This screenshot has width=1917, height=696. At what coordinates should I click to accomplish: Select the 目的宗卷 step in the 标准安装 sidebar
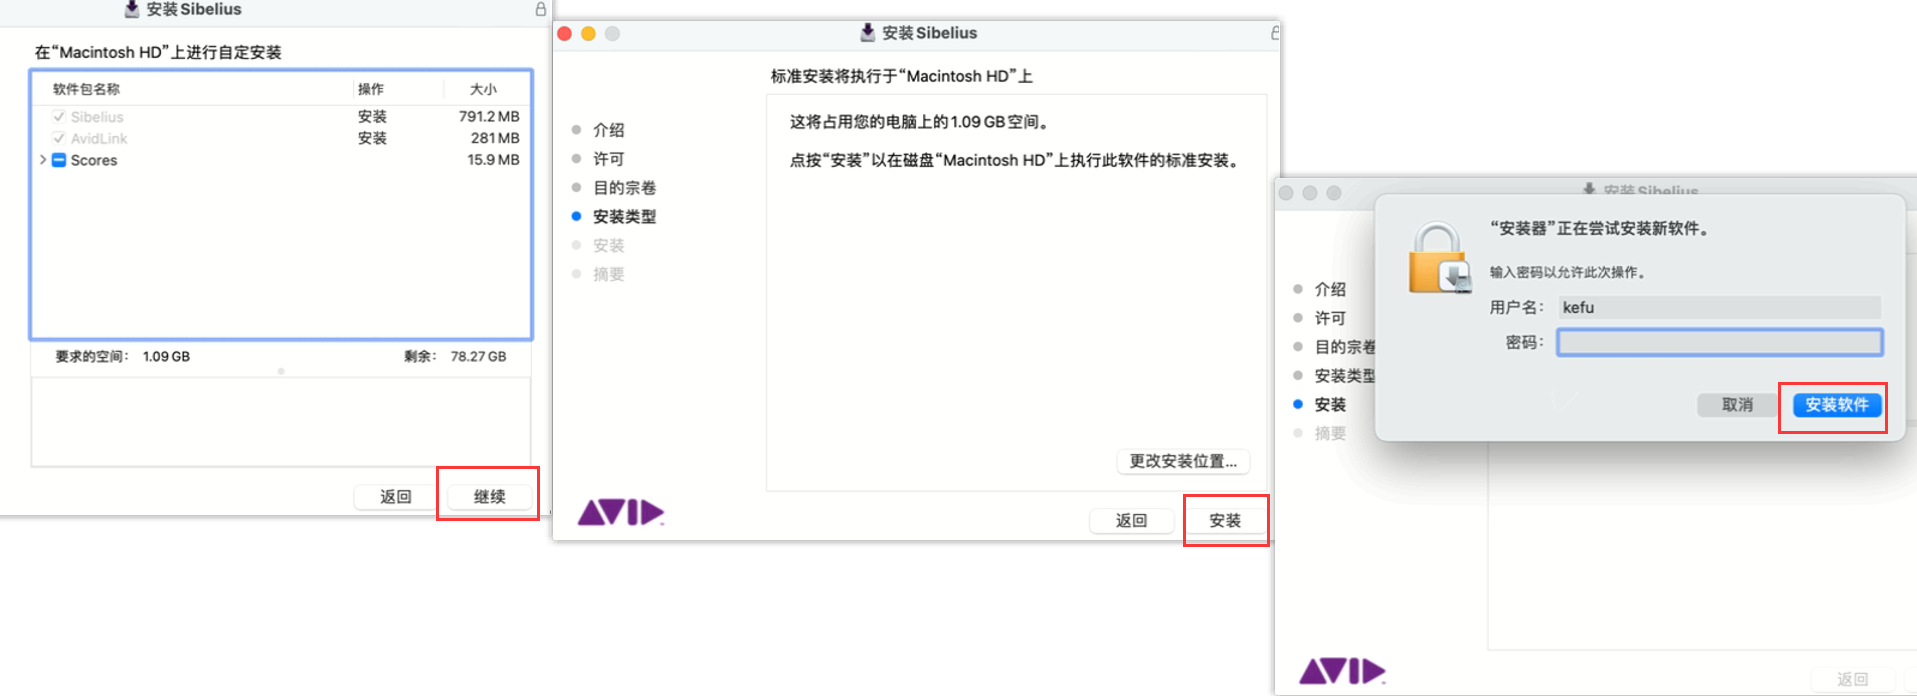(x=624, y=188)
